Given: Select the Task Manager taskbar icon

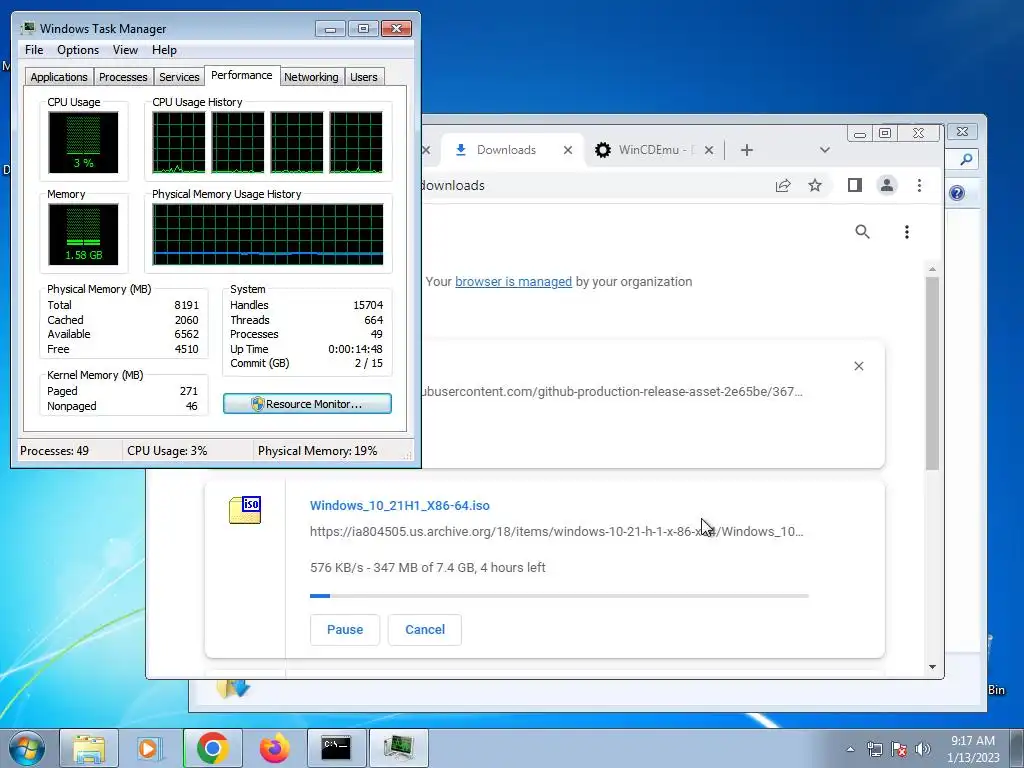Looking at the screenshot, I should coord(398,748).
